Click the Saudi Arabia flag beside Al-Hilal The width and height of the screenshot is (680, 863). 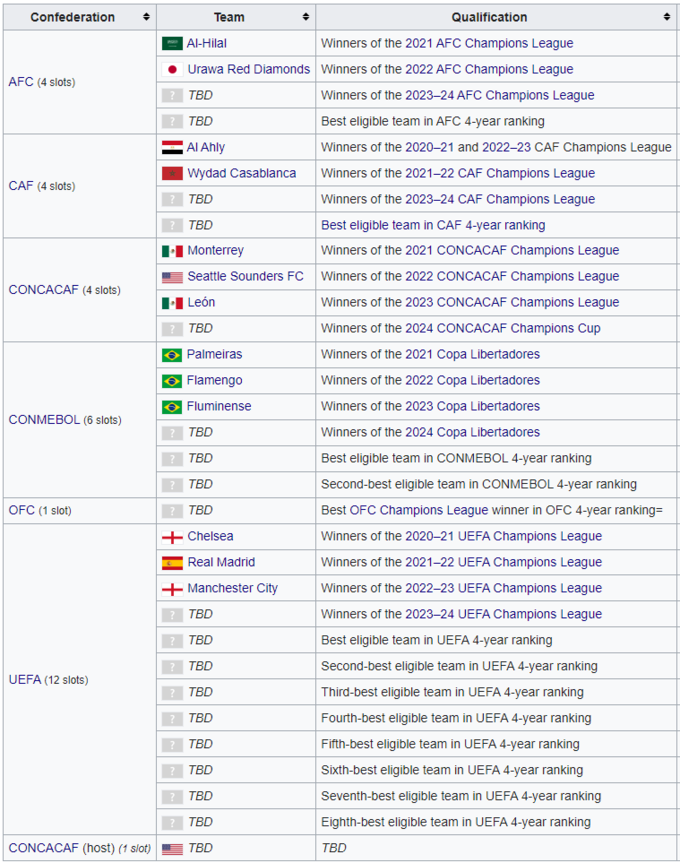[x=172, y=44]
